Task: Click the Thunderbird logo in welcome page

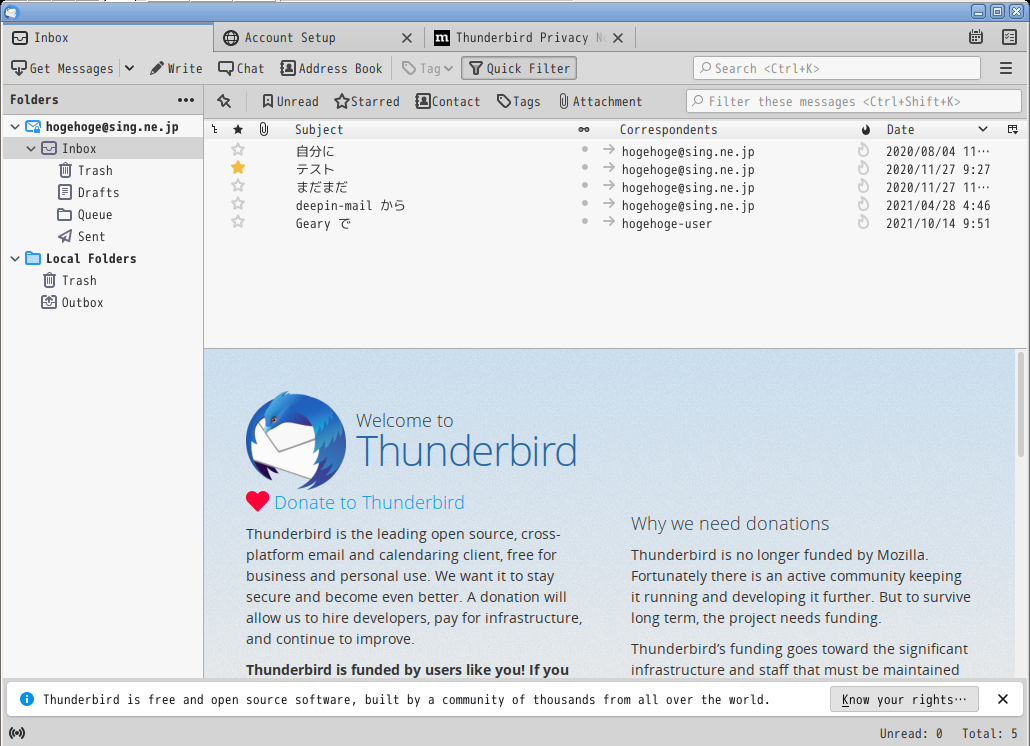Action: pyautogui.click(x=296, y=440)
